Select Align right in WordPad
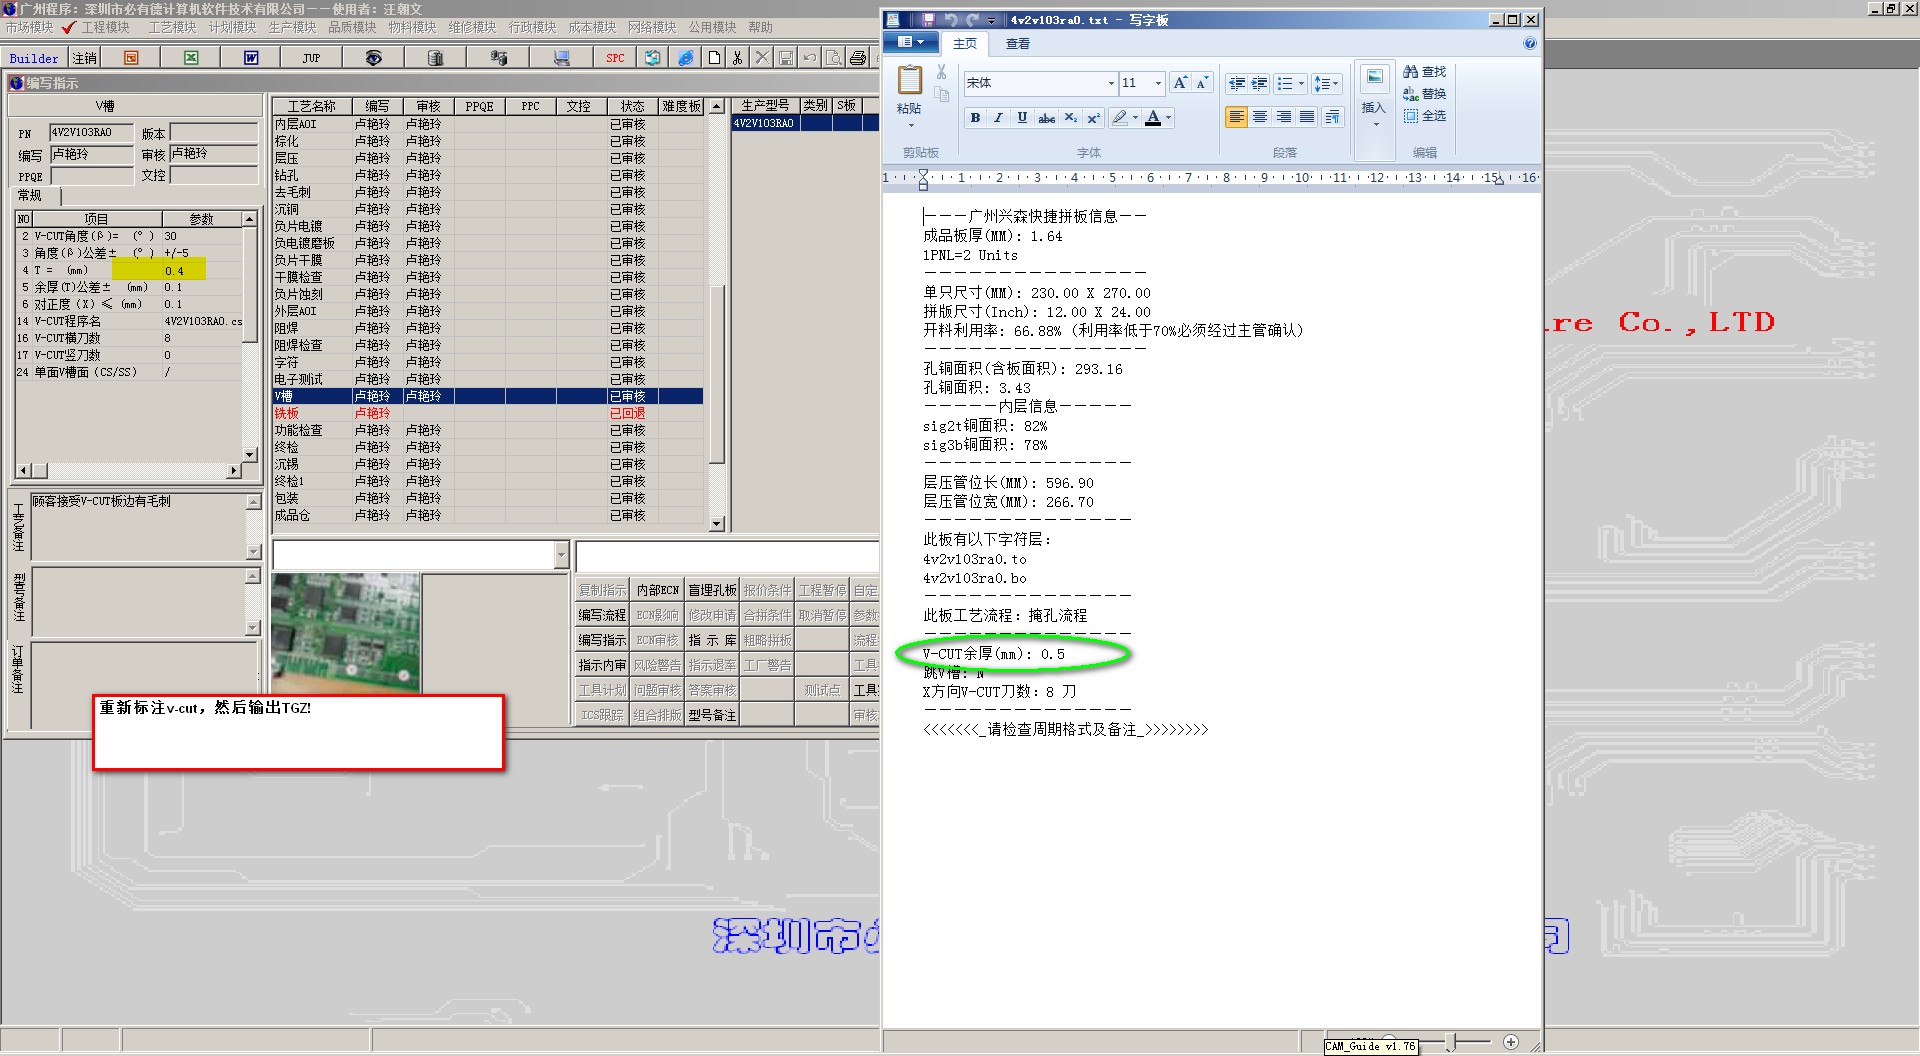 coord(1283,117)
